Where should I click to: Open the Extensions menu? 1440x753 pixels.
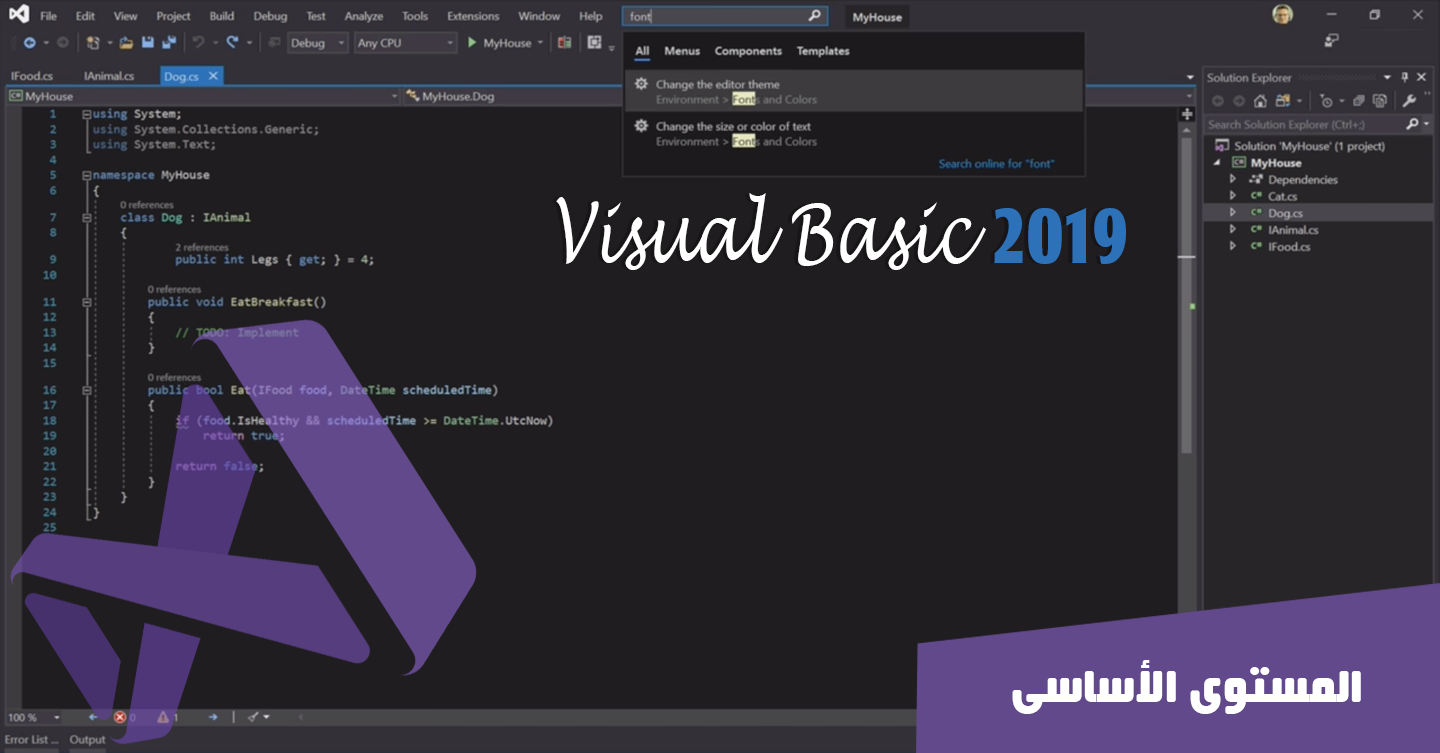tap(473, 16)
